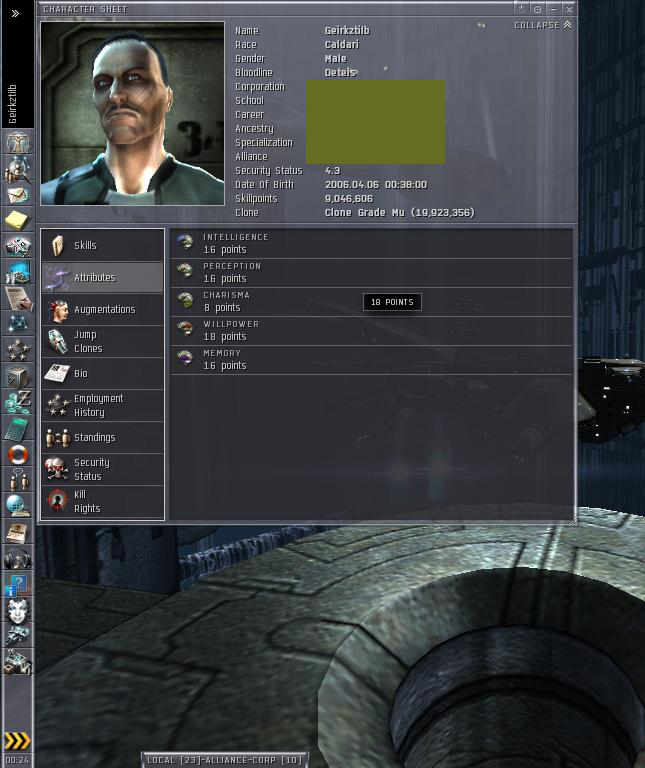Select the Intelligence '16 points' text
The image size is (645, 768).
coord(225,249)
